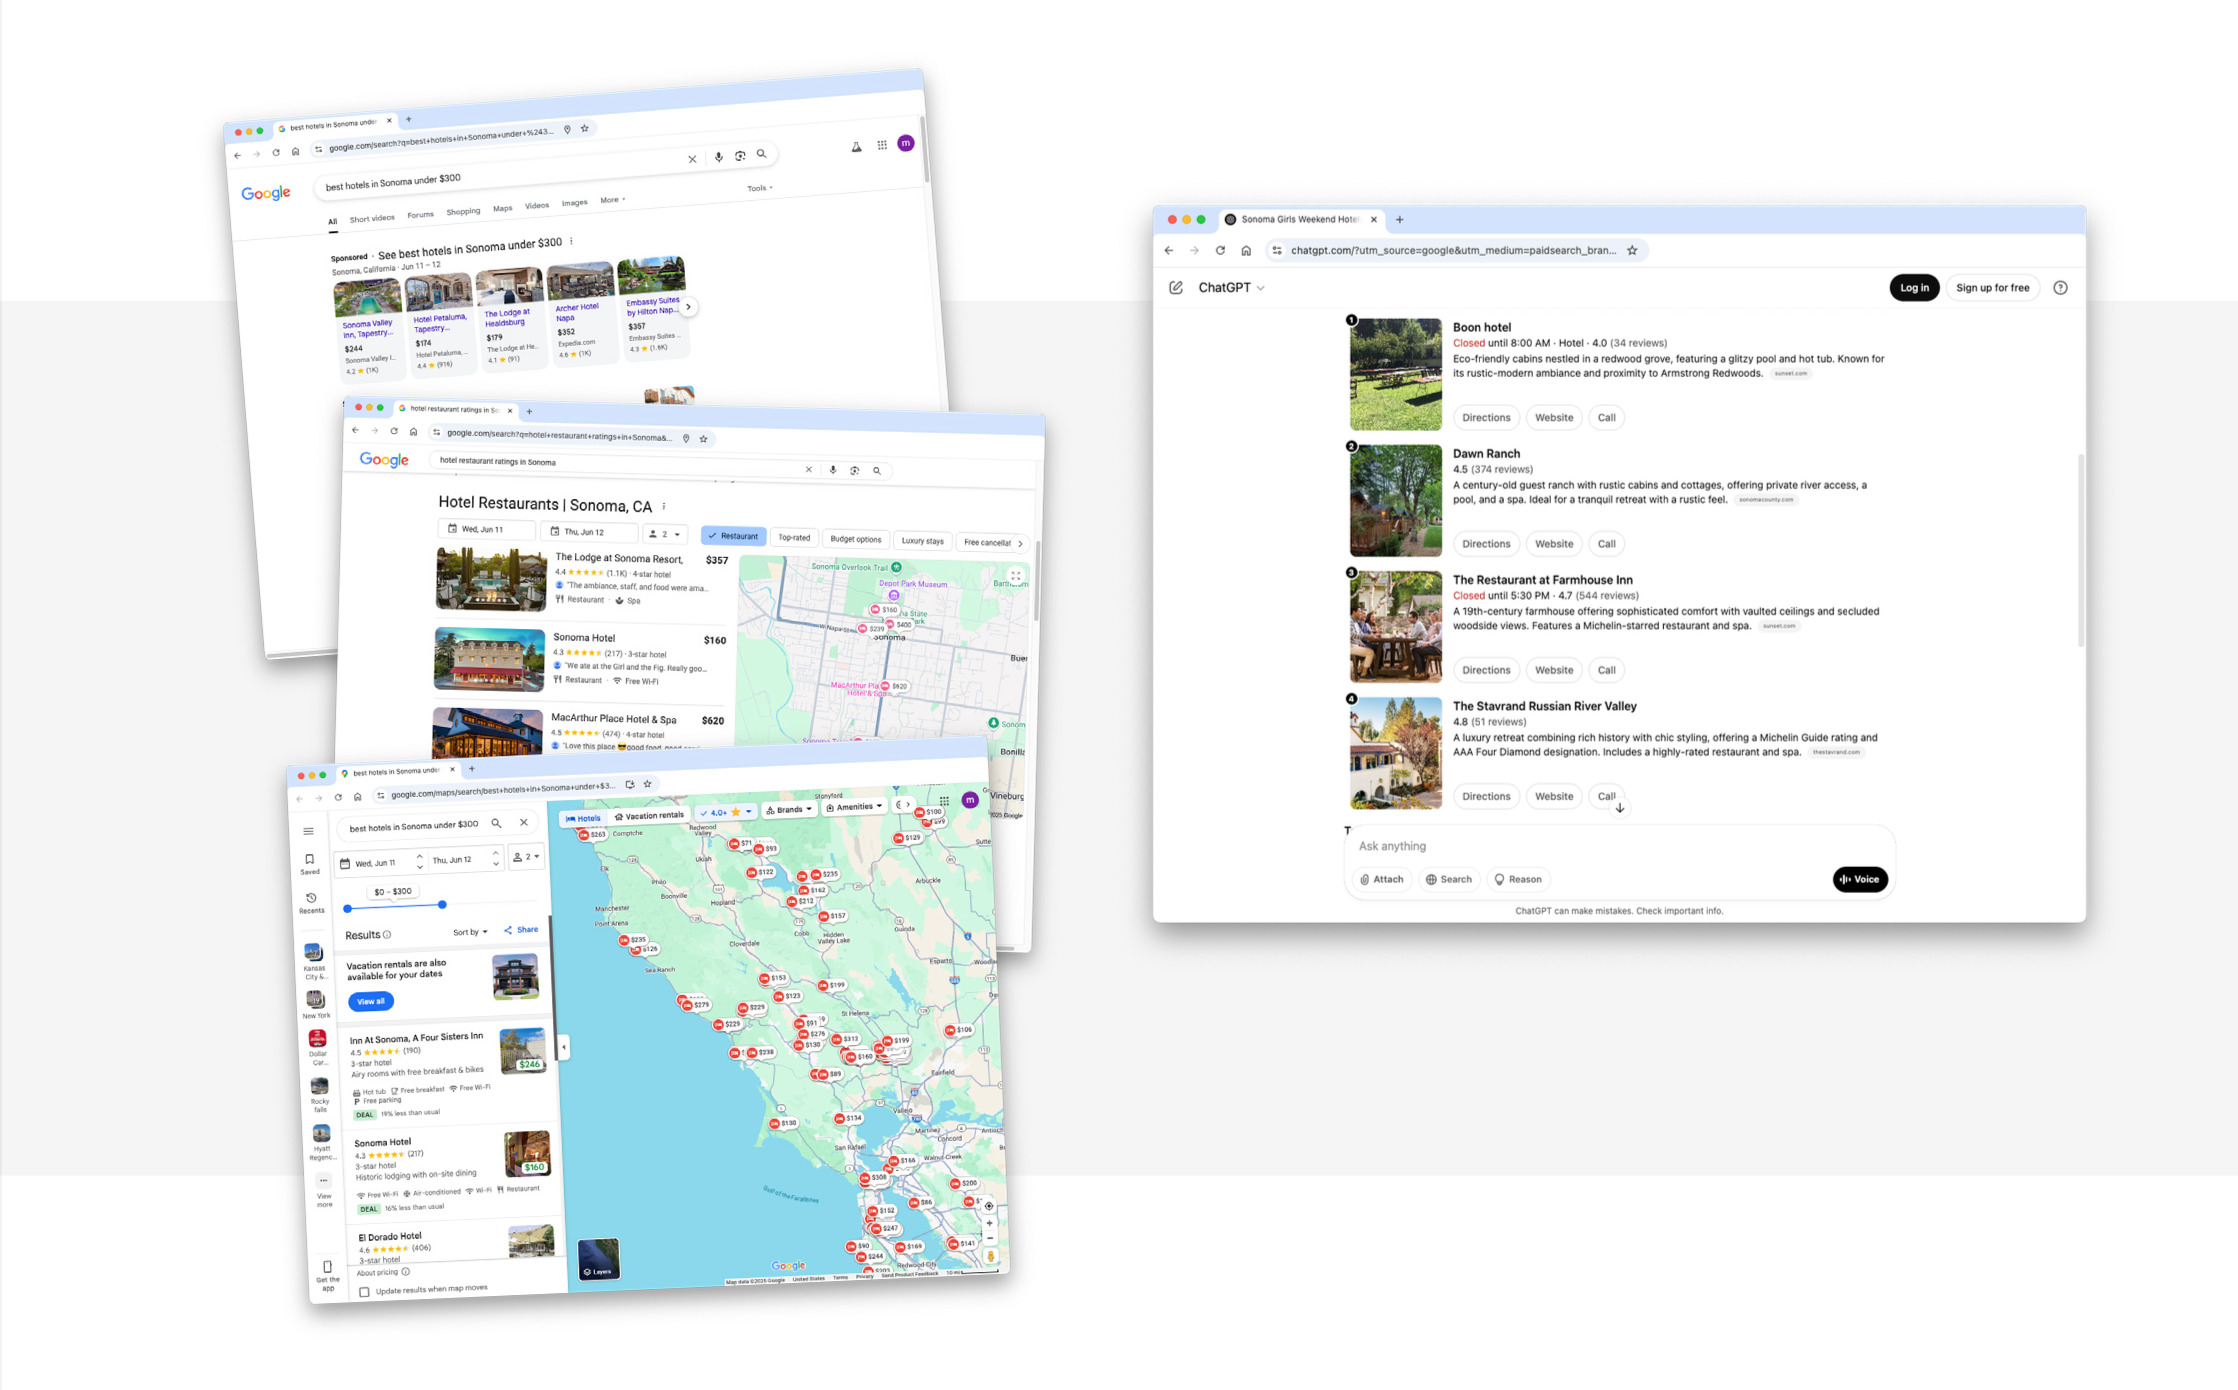Open Google apps grid in Maps window

(x=944, y=801)
